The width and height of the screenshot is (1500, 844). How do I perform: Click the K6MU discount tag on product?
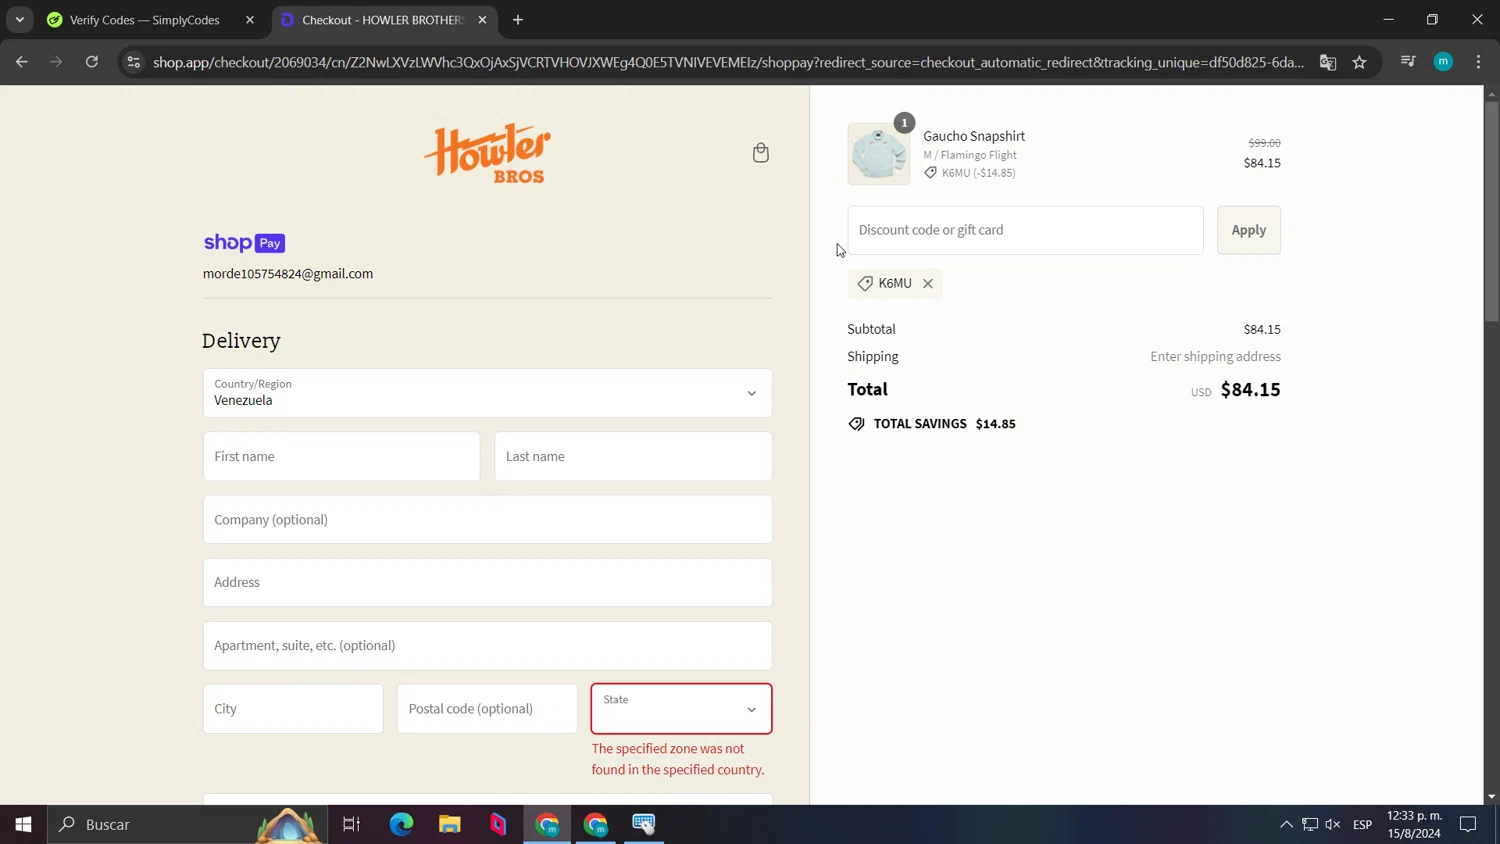tap(970, 173)
